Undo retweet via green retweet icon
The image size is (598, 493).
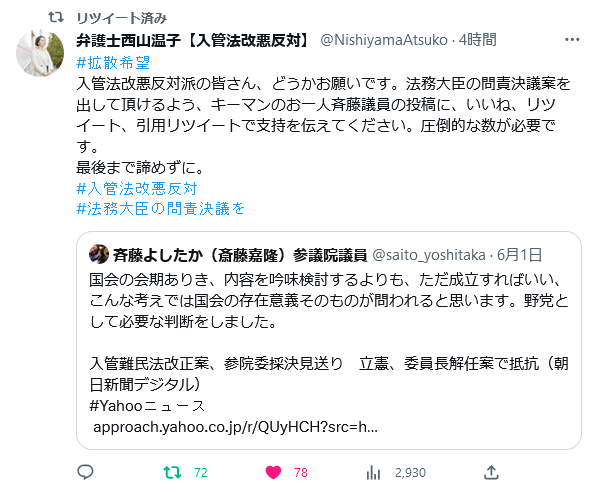[172, 473]
